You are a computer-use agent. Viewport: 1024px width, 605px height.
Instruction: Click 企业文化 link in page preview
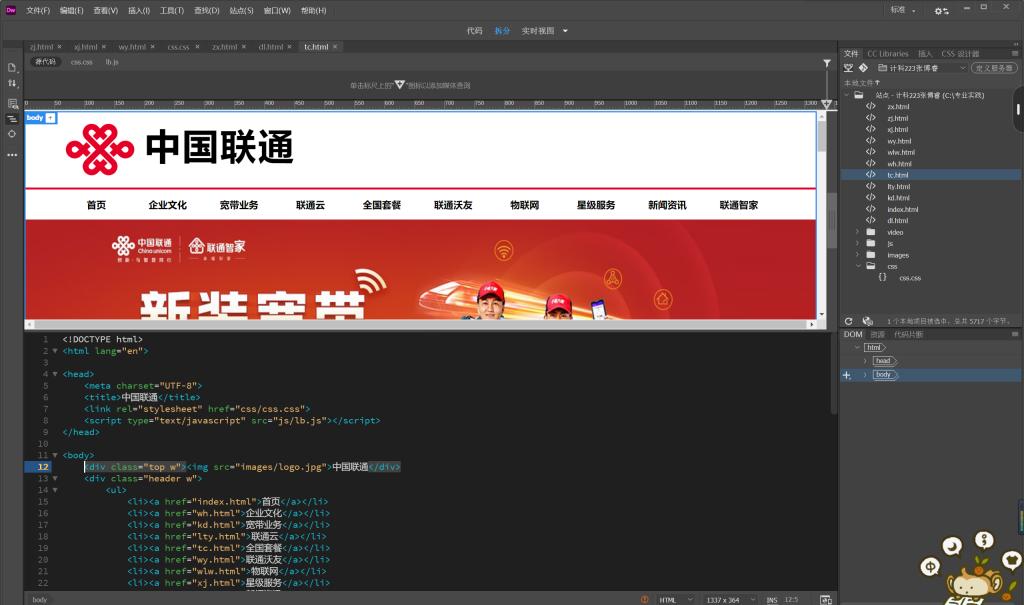[x=168, y=205]
